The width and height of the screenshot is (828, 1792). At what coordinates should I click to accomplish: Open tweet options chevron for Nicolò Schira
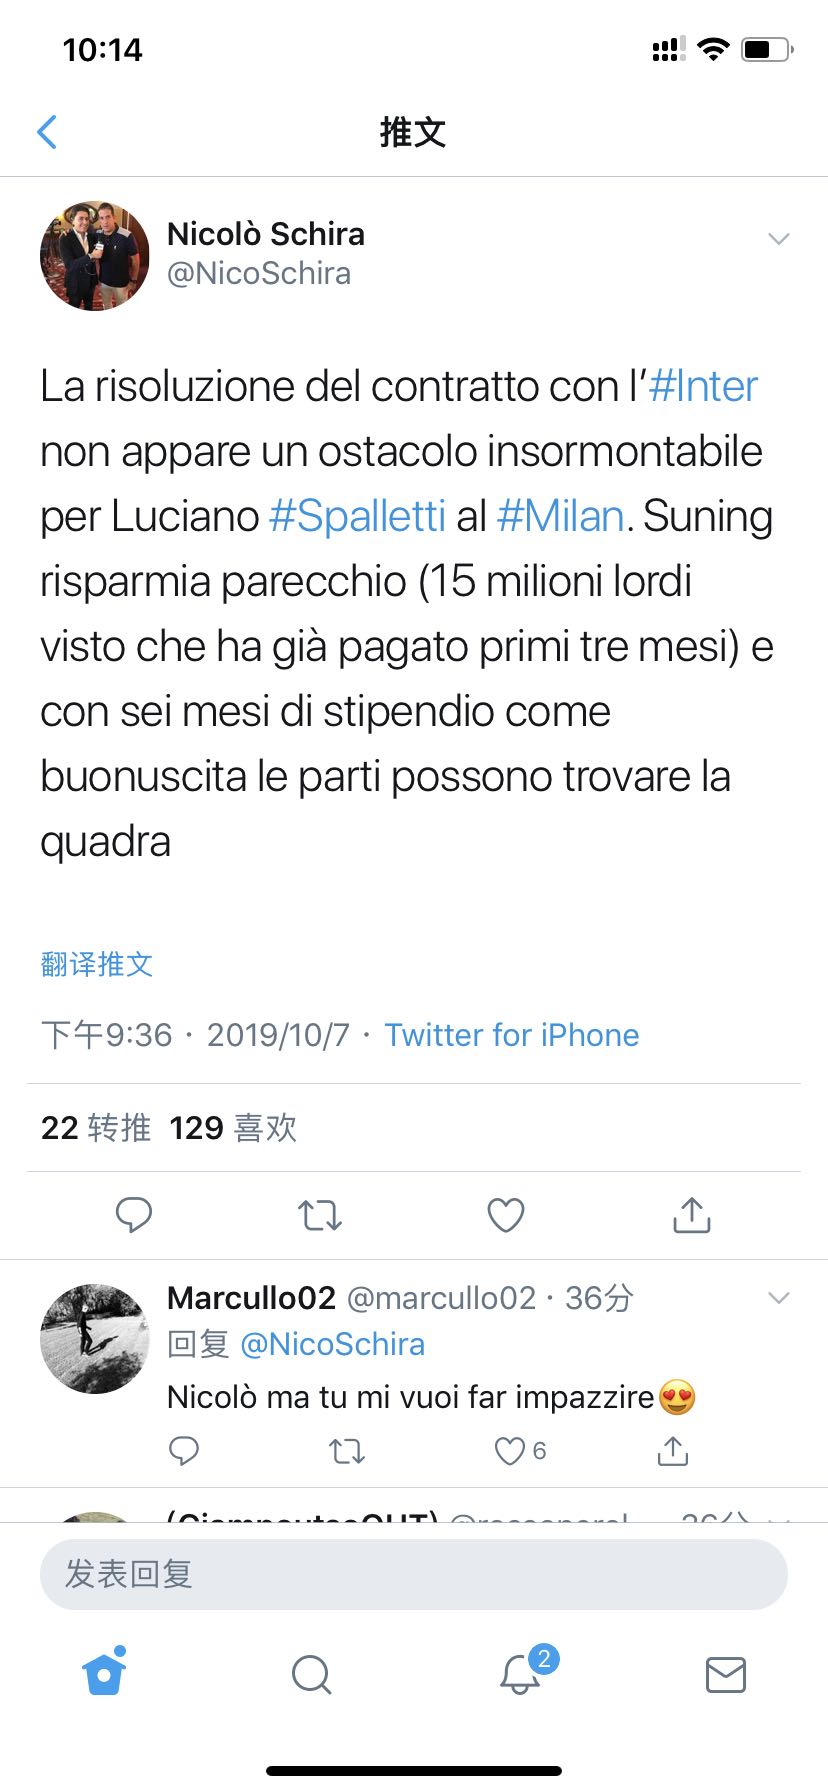[778, 239]
